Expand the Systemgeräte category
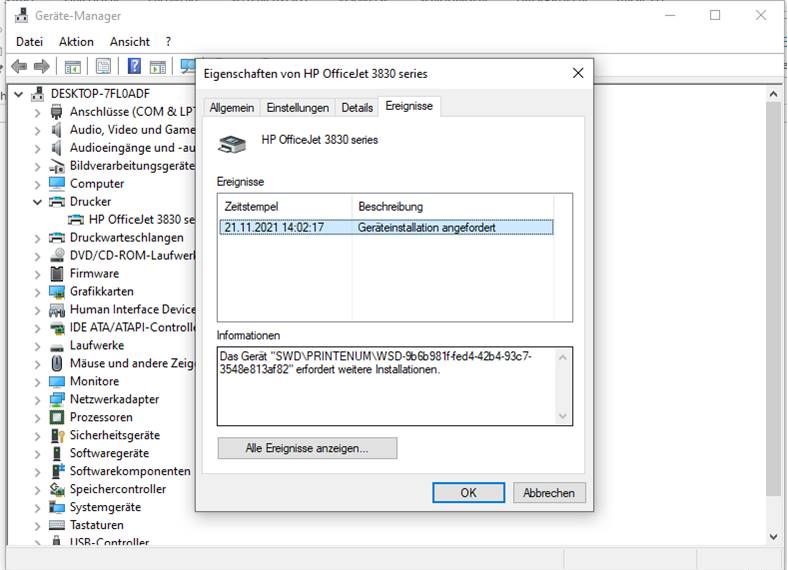Viewport: 788px width, 570px height. click(37, 507)
